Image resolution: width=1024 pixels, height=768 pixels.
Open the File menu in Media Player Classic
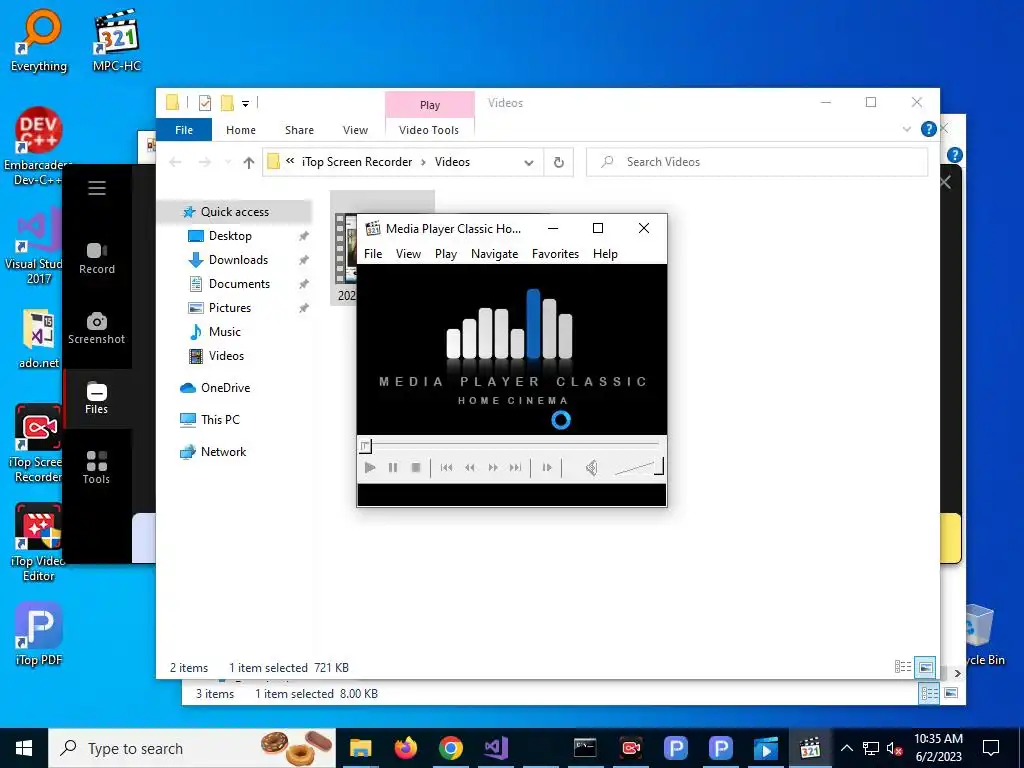tap(373, 254)
